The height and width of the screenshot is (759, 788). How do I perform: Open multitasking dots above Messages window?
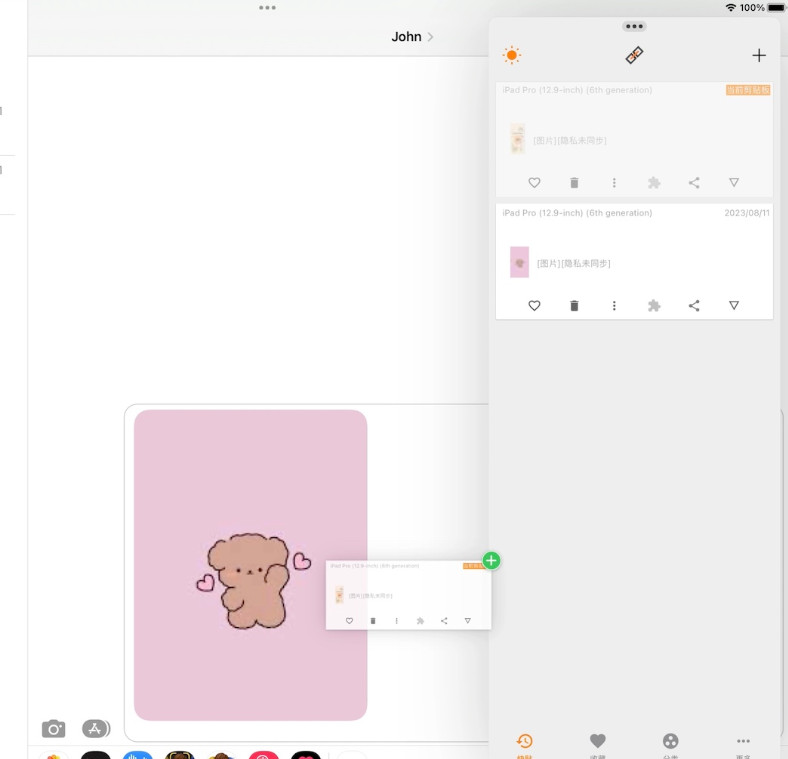267,8
